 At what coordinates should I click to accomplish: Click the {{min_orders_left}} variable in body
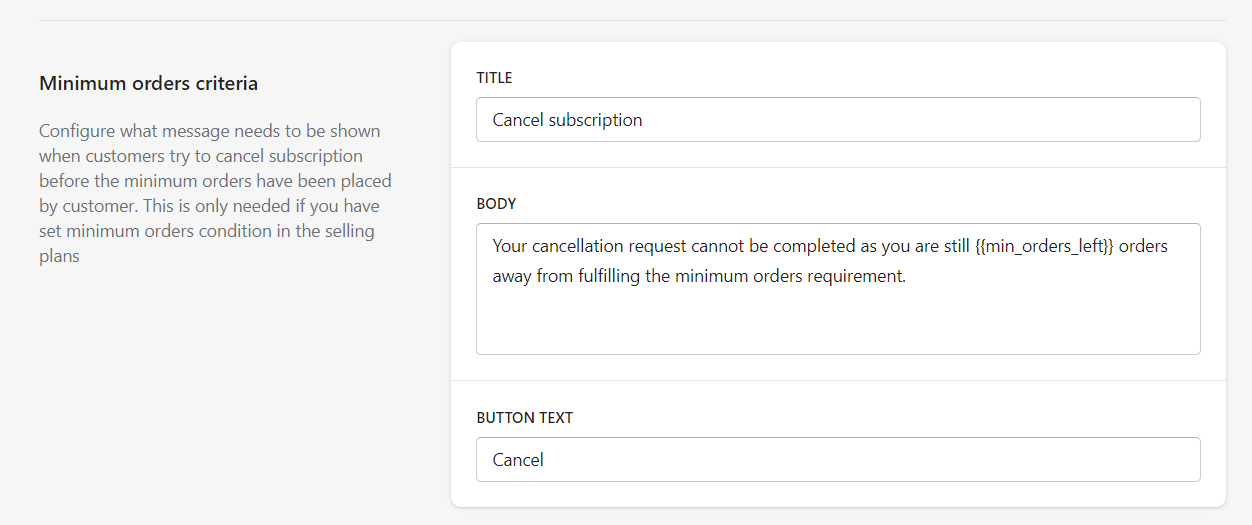click(x=1044, y=246)
